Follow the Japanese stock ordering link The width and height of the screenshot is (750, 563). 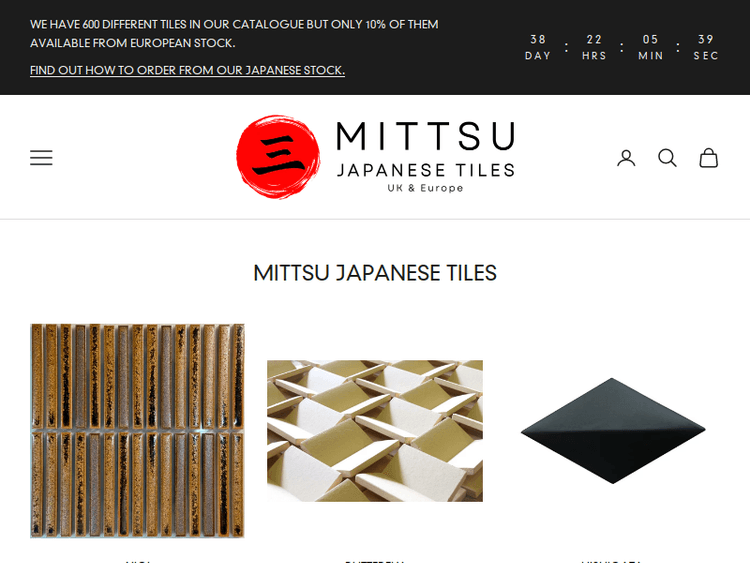(x=187, y=70)
